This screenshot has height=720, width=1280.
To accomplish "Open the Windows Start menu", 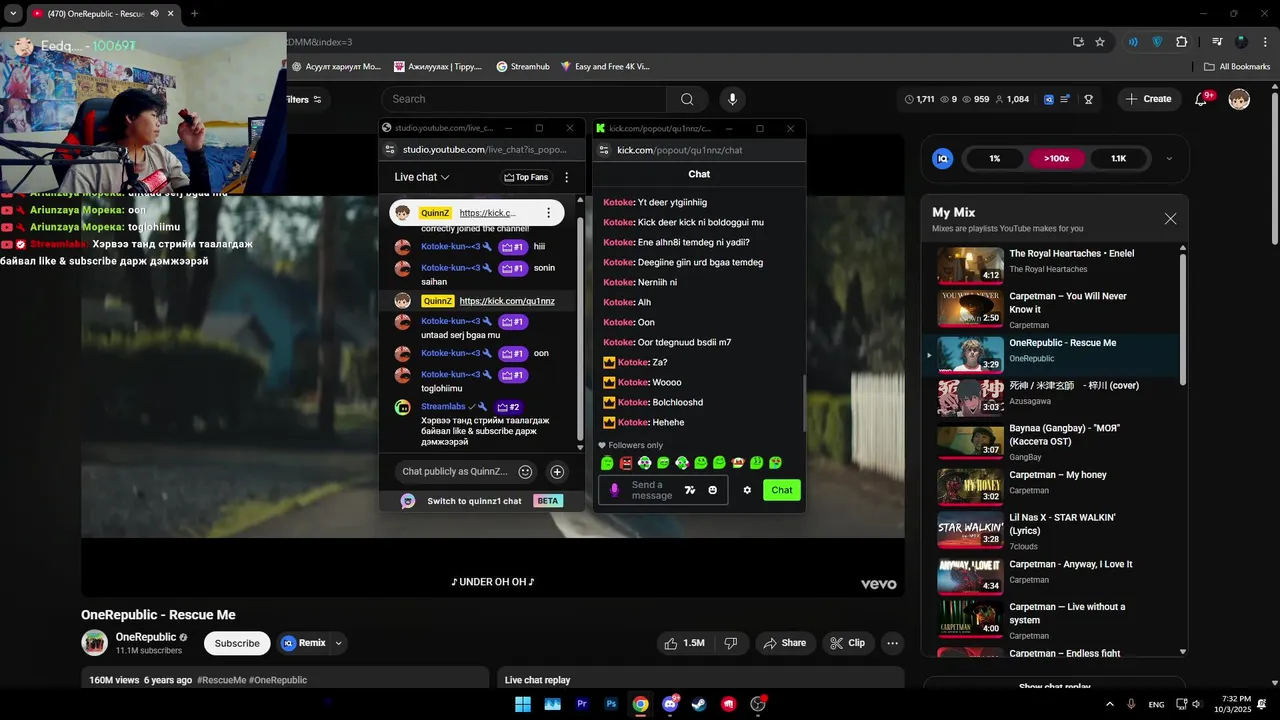I will coord(523,704).
